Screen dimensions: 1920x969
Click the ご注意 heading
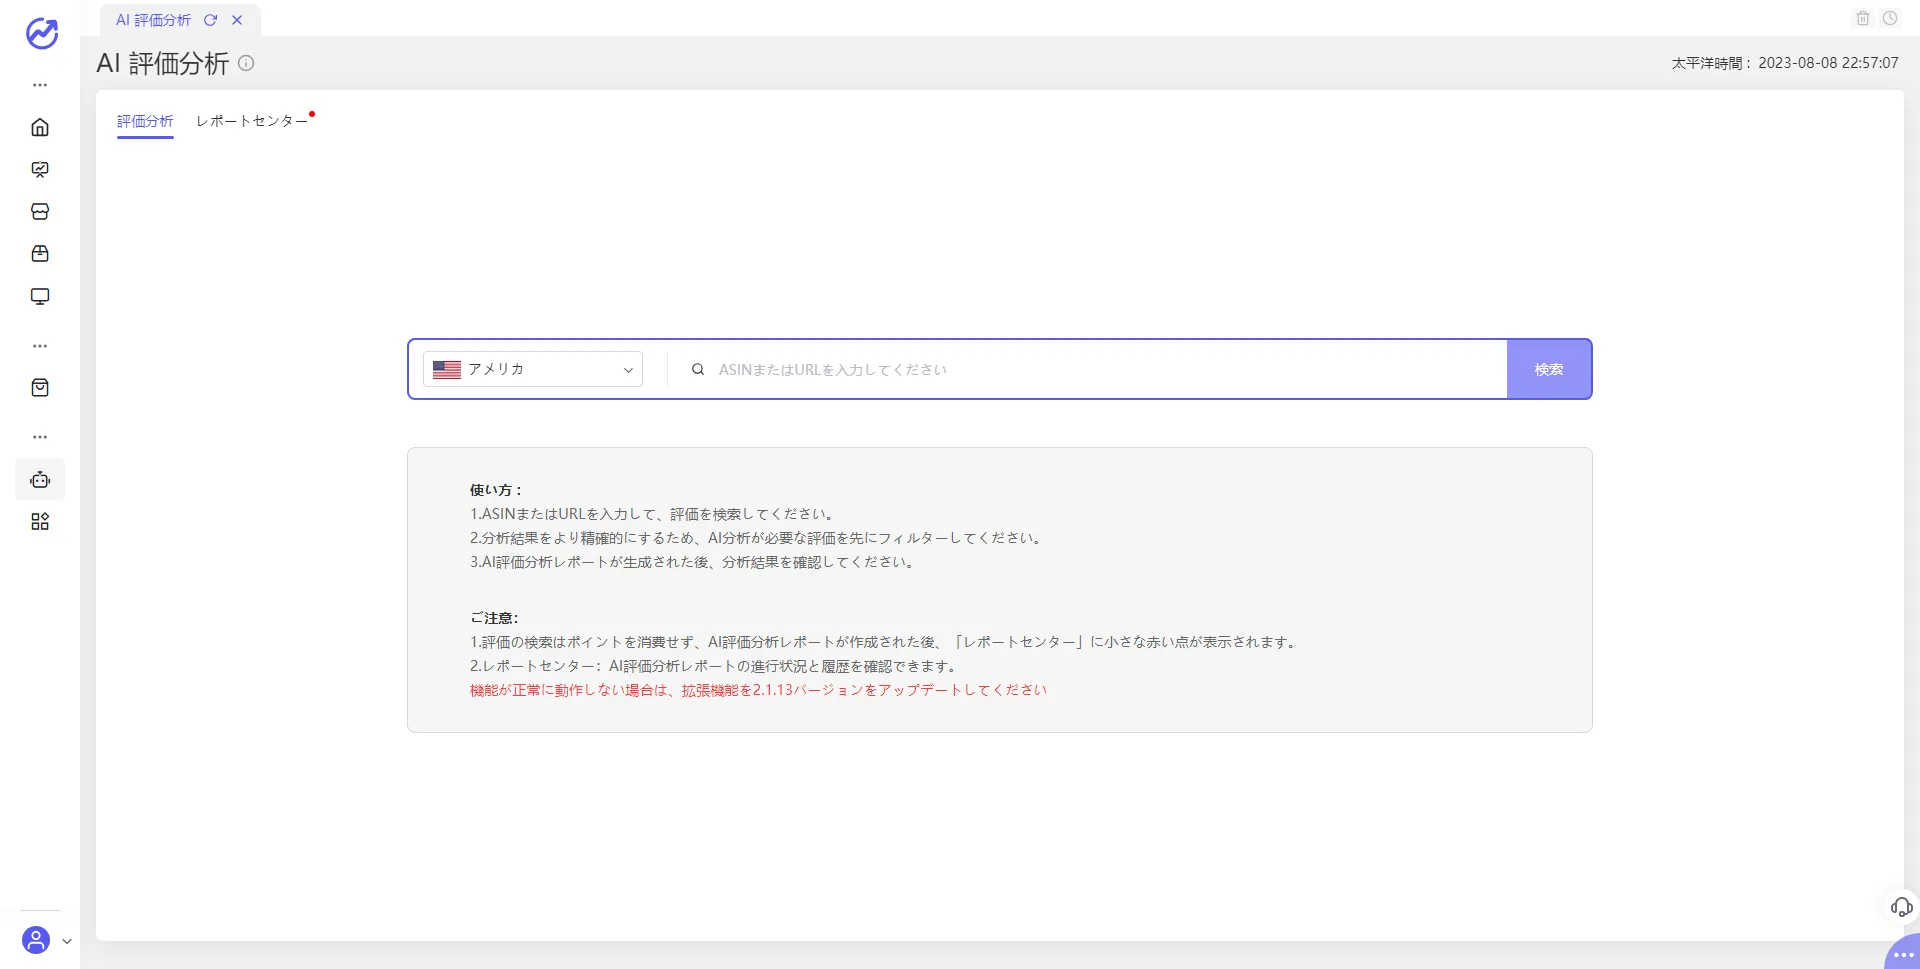pyautogui.click(x=494, y=618)
